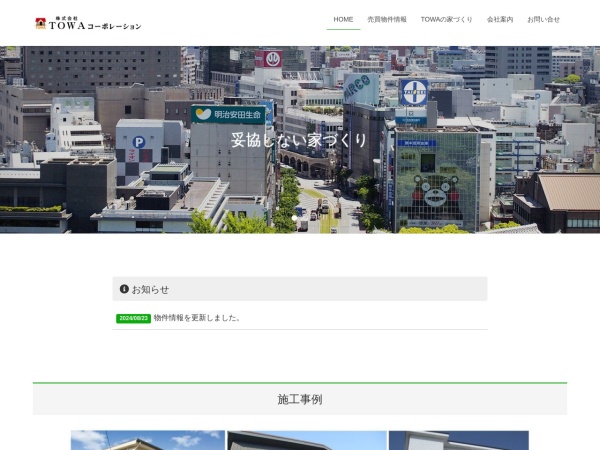Go to 売買物件情報 in the navigation
600x450 pixels.
click(x=386, y=20)
